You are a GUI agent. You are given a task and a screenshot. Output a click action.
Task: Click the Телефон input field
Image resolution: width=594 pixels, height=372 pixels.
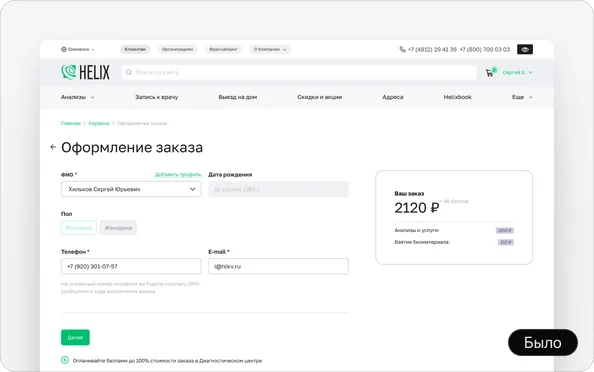click(131, 266)
